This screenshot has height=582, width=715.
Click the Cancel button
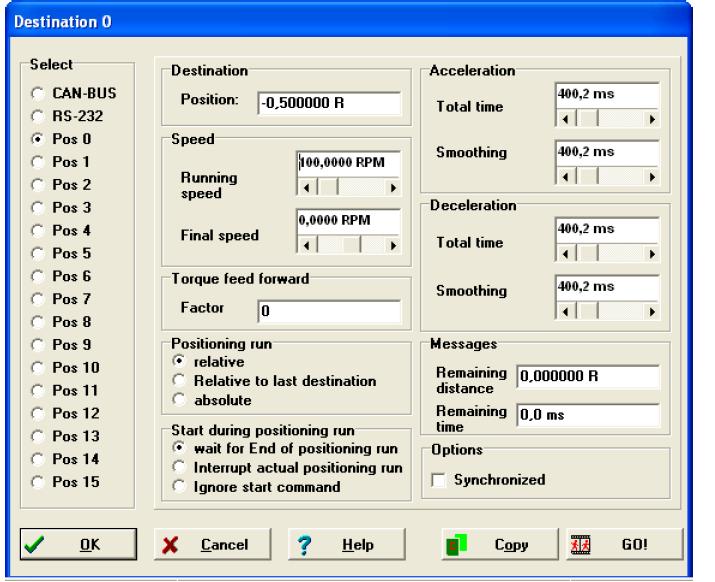(212, 544)
